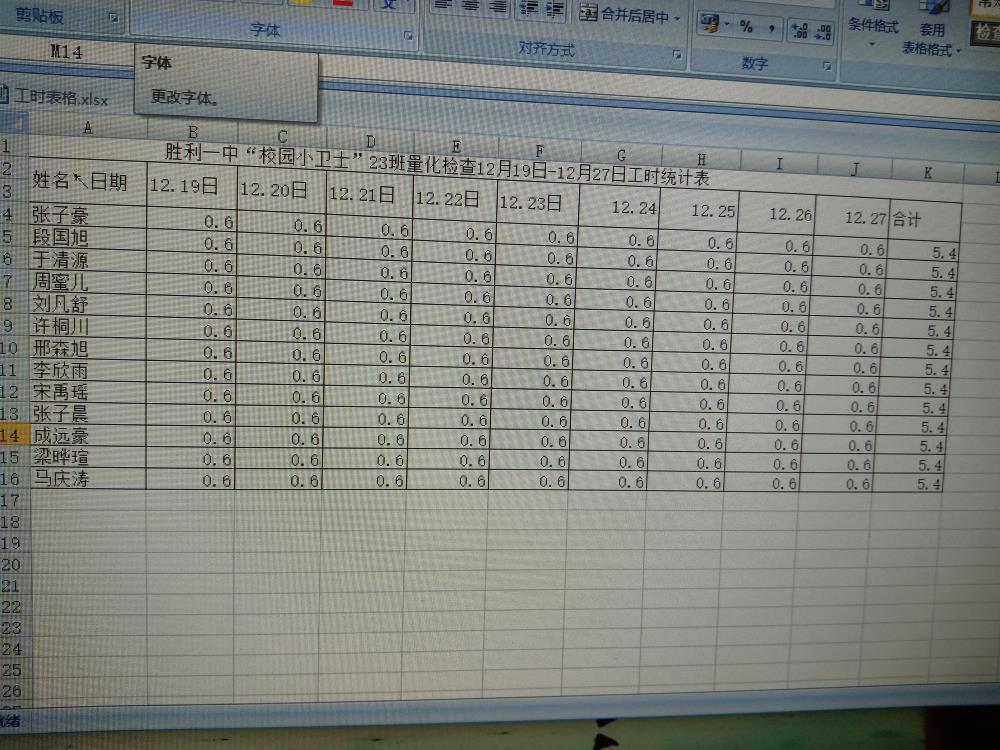Select column B header
This screenshot has width=1000, height=750.
click(x=193, y=132)
